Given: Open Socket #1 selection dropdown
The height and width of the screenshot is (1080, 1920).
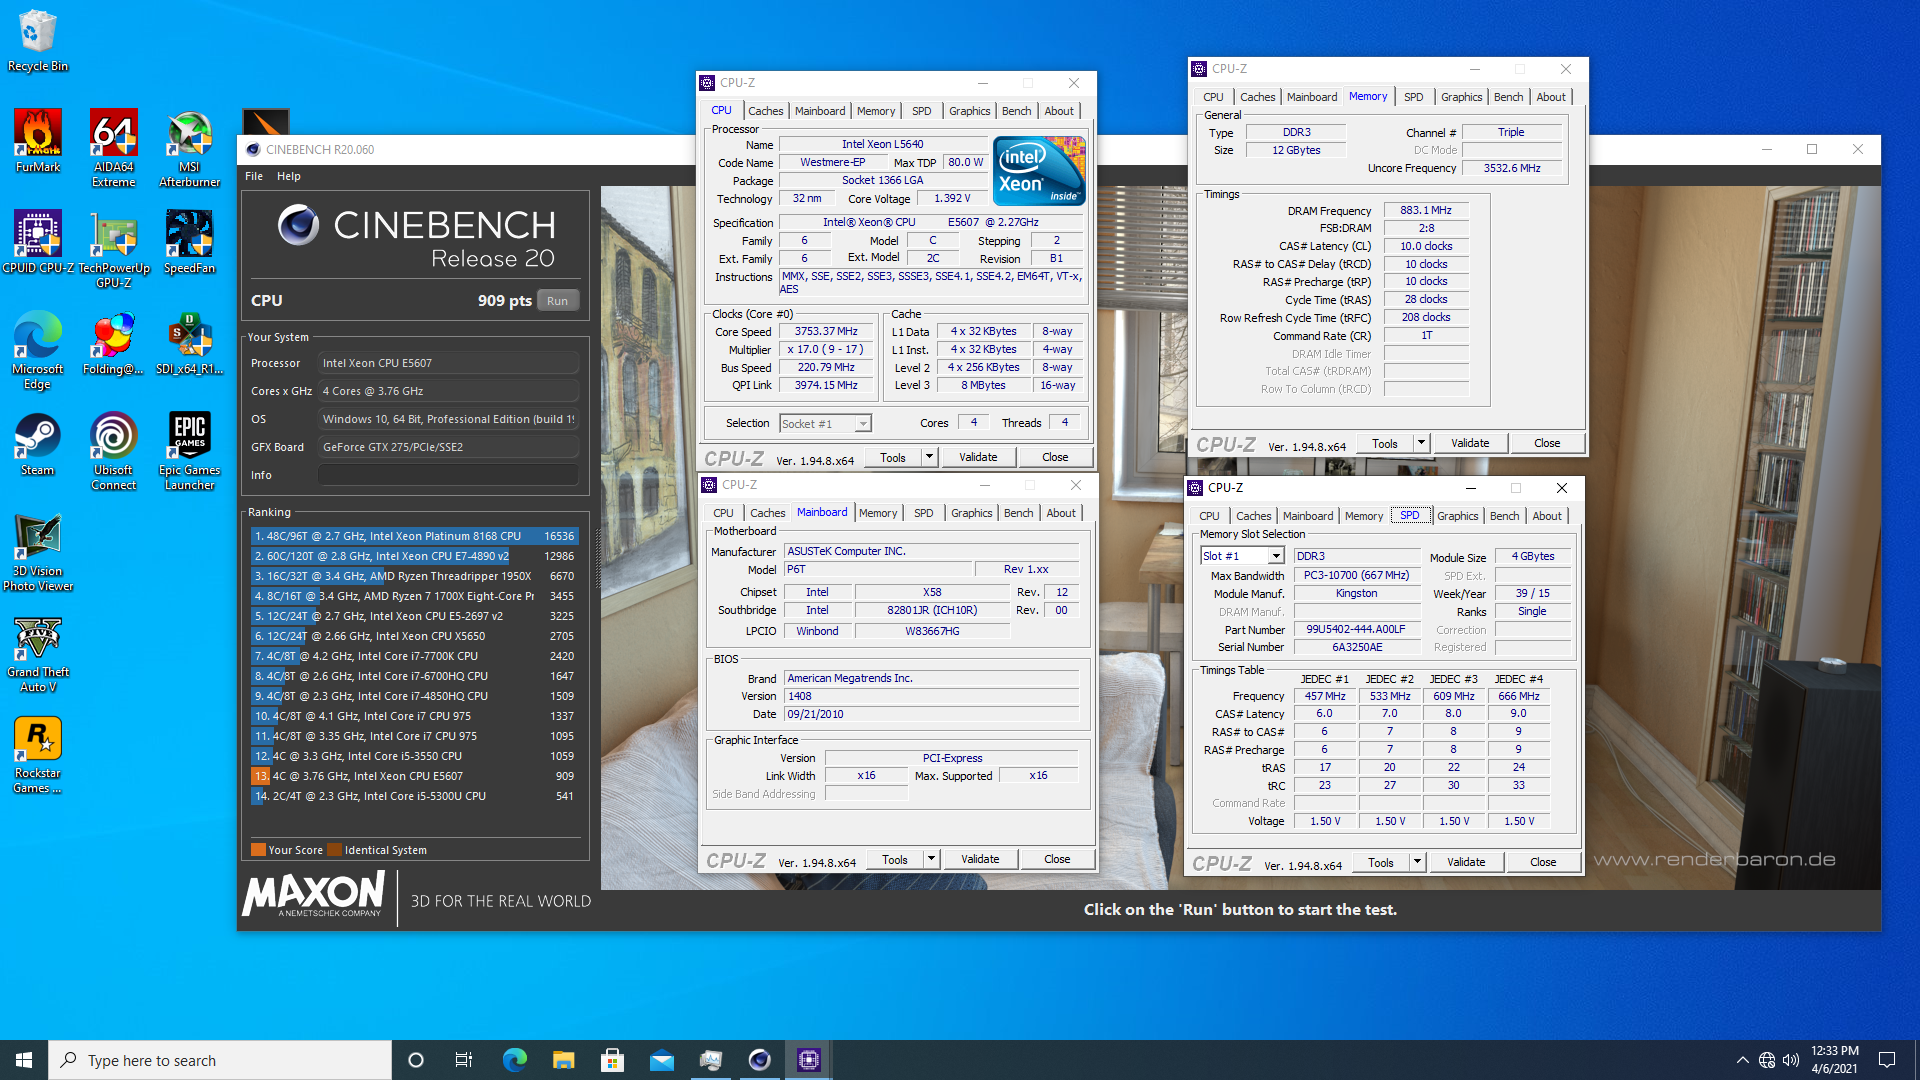Looking at the screenshot, I should [825, 424].
